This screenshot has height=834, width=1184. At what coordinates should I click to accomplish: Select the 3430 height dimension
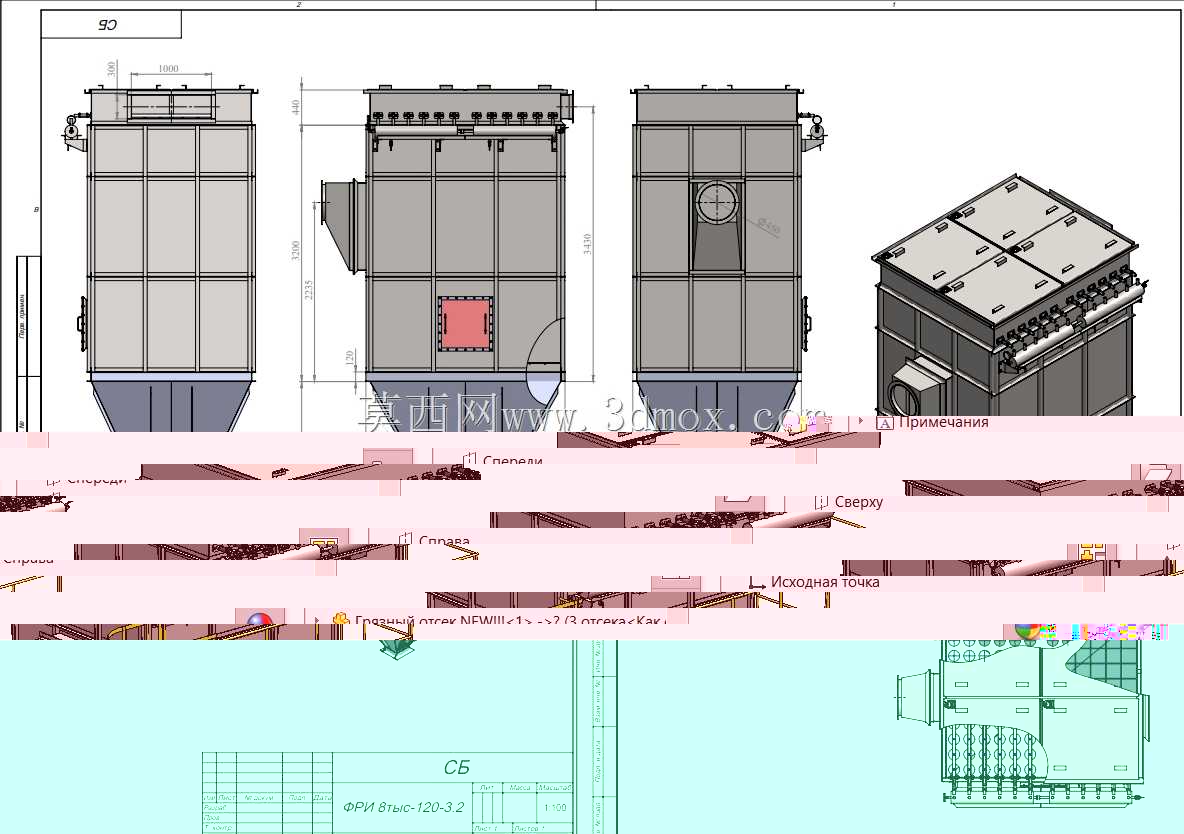coord(587,243)
